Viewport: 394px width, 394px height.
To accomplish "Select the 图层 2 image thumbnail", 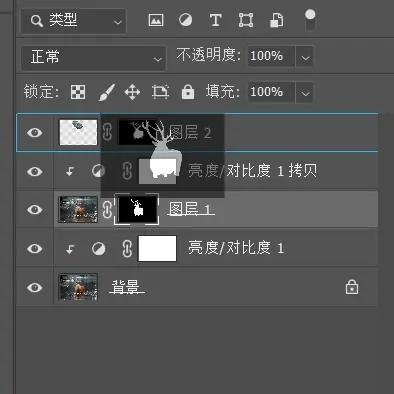I will tap(78, 132).
